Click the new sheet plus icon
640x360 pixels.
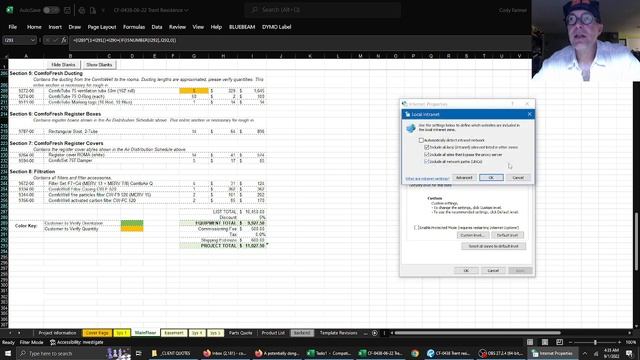pos(375,333)
